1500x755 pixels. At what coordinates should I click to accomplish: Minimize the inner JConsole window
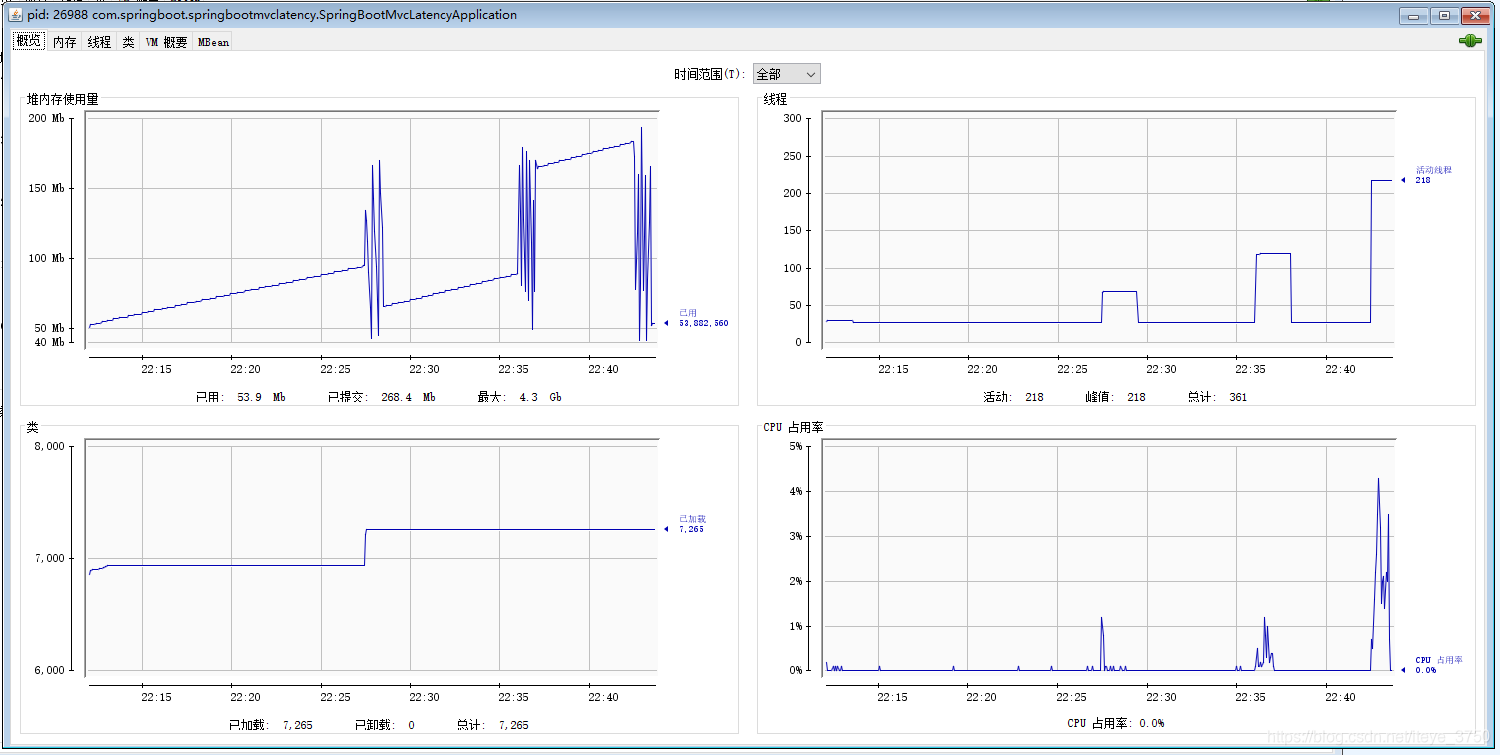point(1414,15)
